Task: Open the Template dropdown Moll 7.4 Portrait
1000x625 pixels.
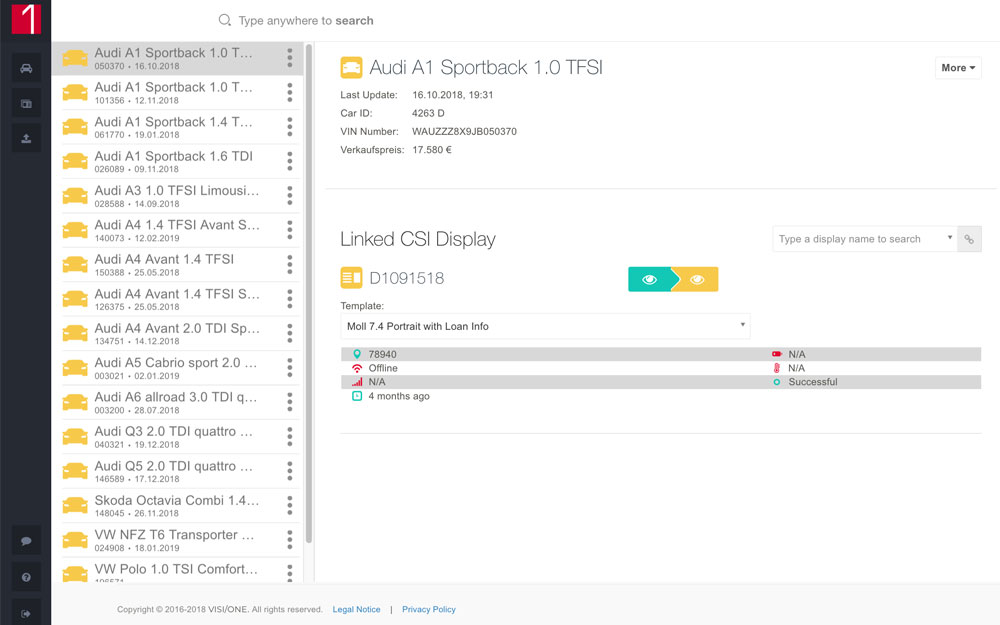Action: click(545, 326)
